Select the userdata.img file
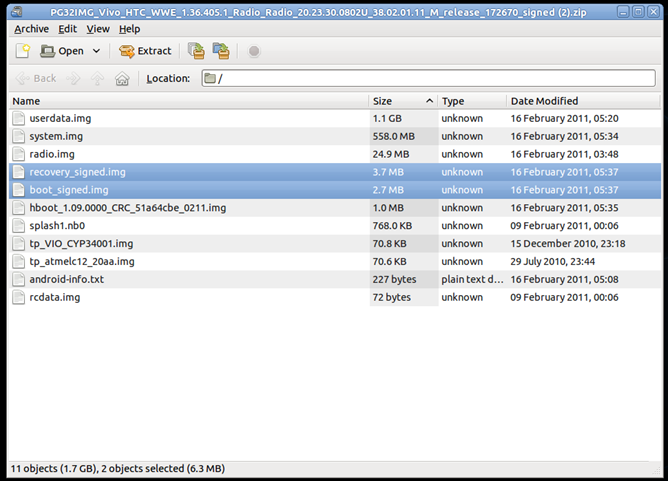The image size is (668, 481). [335, 118]
